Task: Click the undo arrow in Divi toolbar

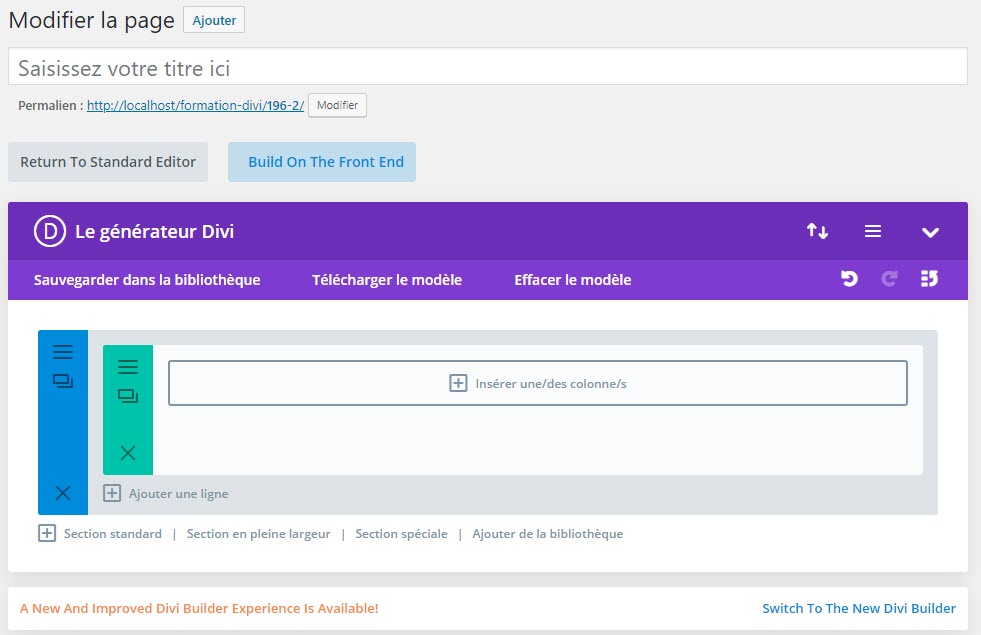Action: coord(849,280)
